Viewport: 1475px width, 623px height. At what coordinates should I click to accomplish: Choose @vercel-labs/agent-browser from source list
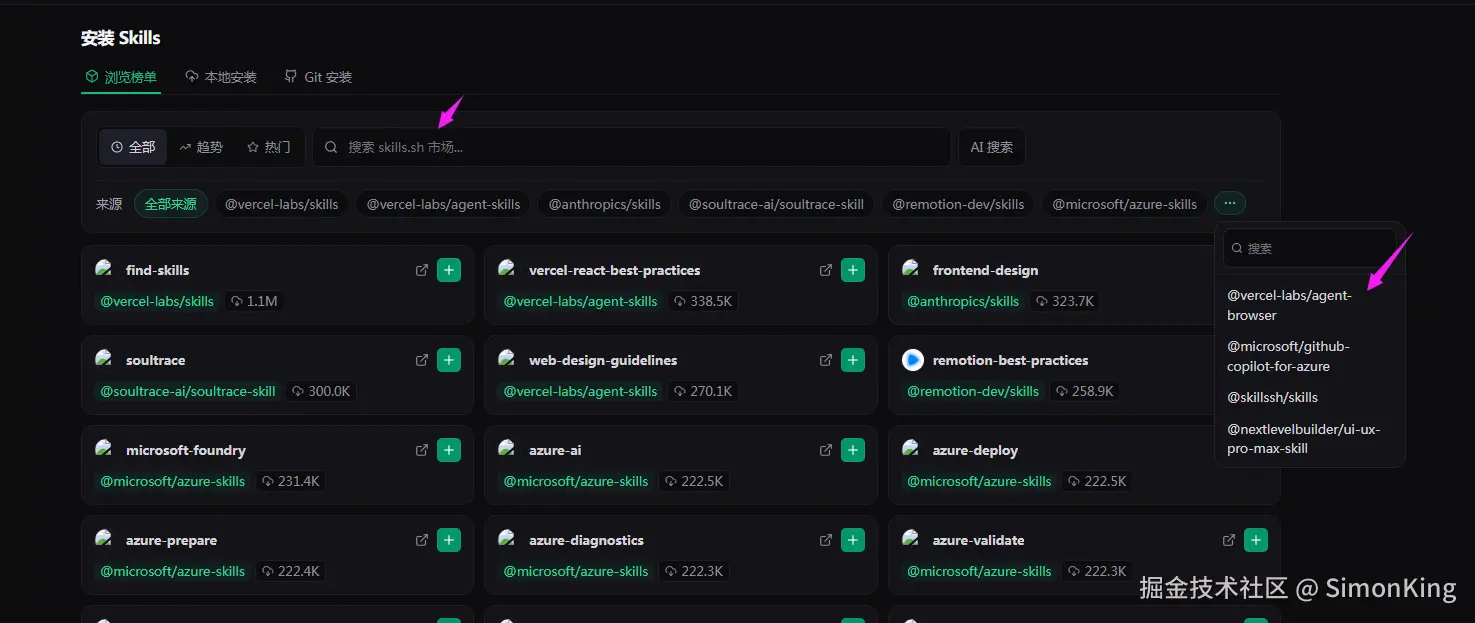pos(1310,305)
